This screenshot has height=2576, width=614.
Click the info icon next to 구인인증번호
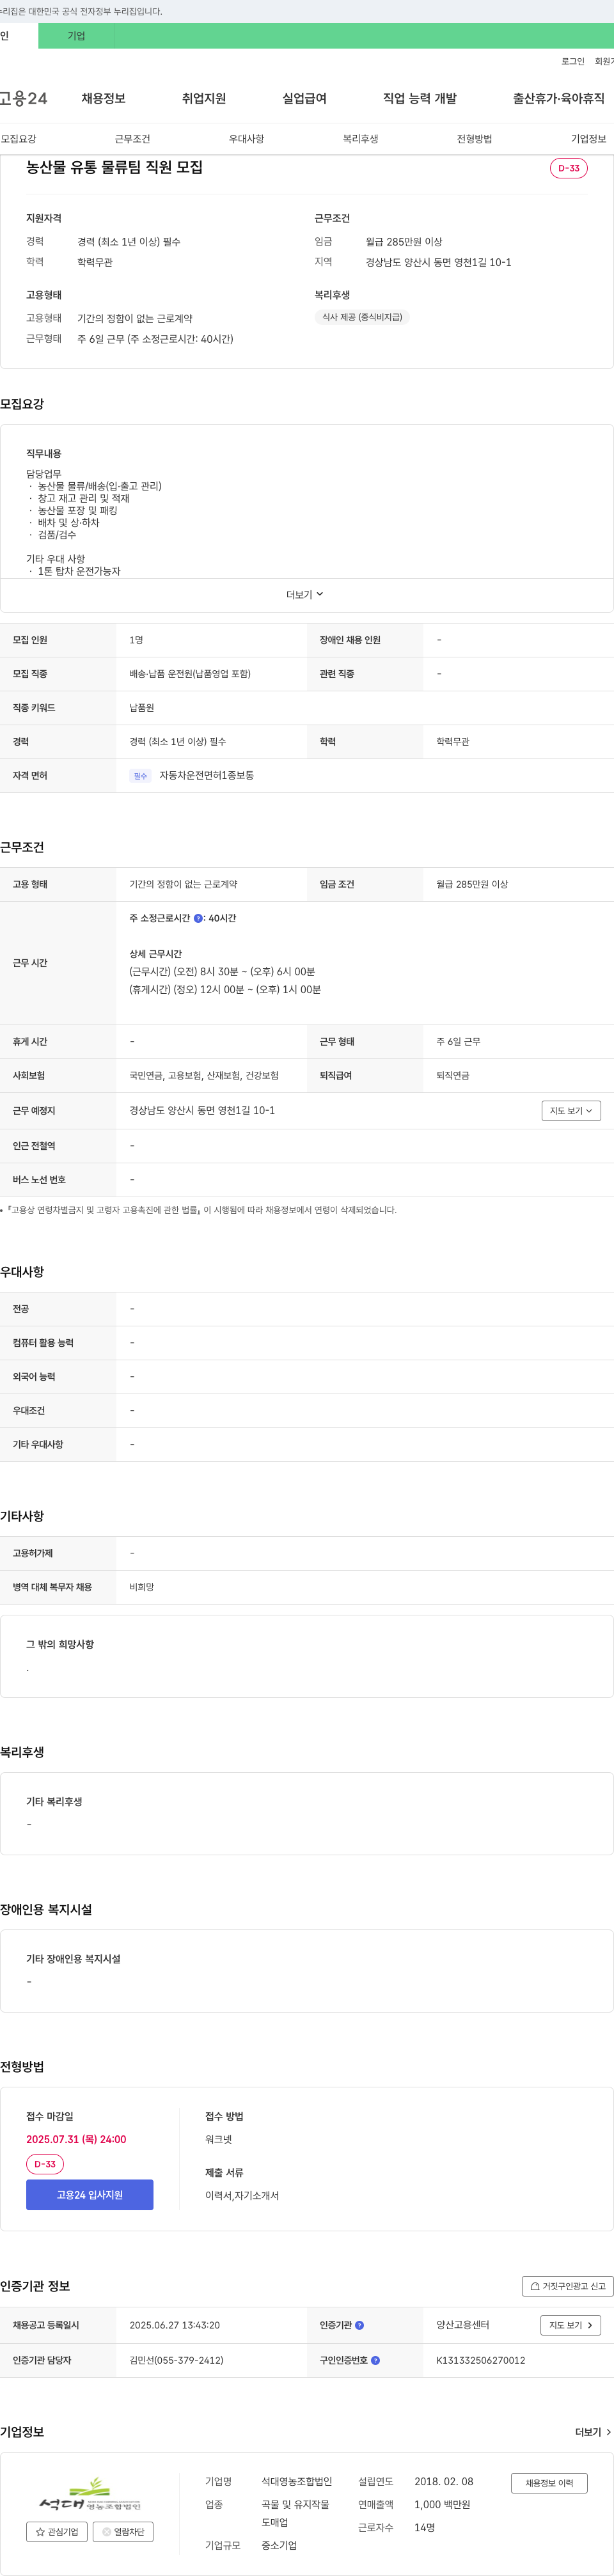(x=376, y=2361)
